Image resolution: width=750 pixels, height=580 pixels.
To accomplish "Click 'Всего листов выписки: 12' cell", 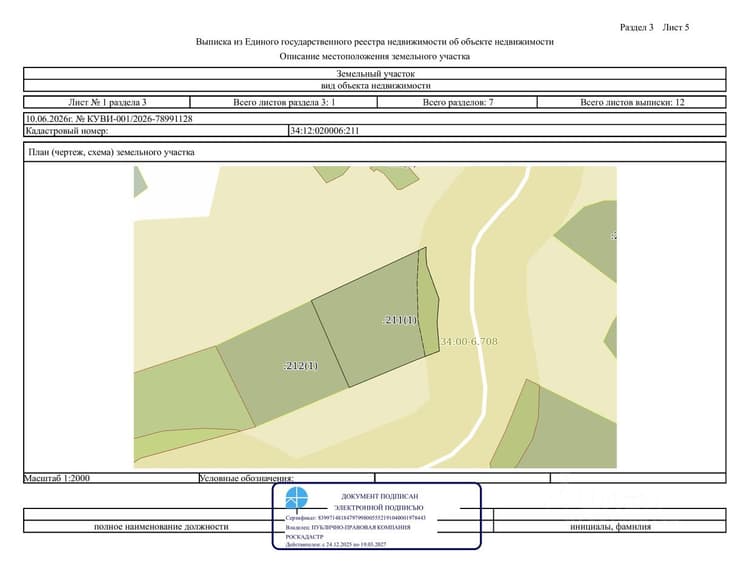I will click(x=632, y=102).
